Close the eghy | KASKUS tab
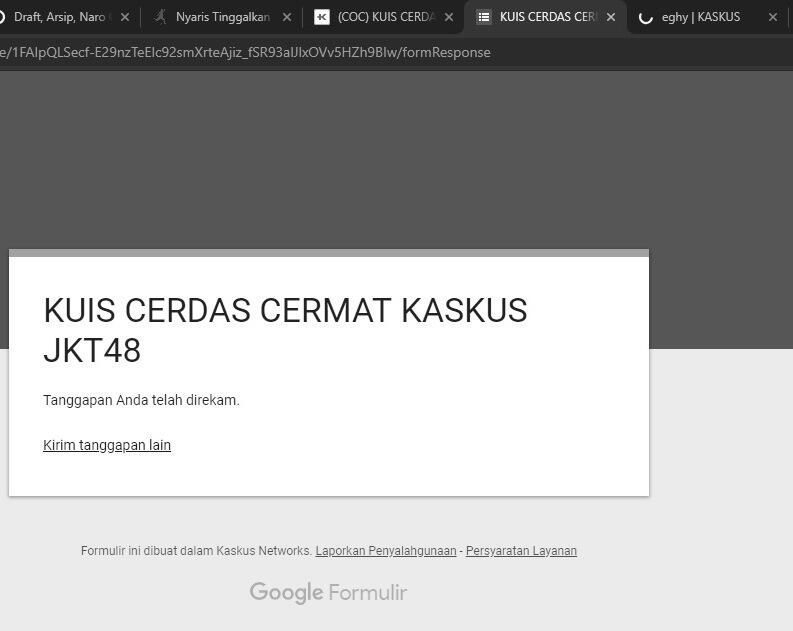Image resolution: width=793 pixels, height=631 pixels. click(773, 17)
